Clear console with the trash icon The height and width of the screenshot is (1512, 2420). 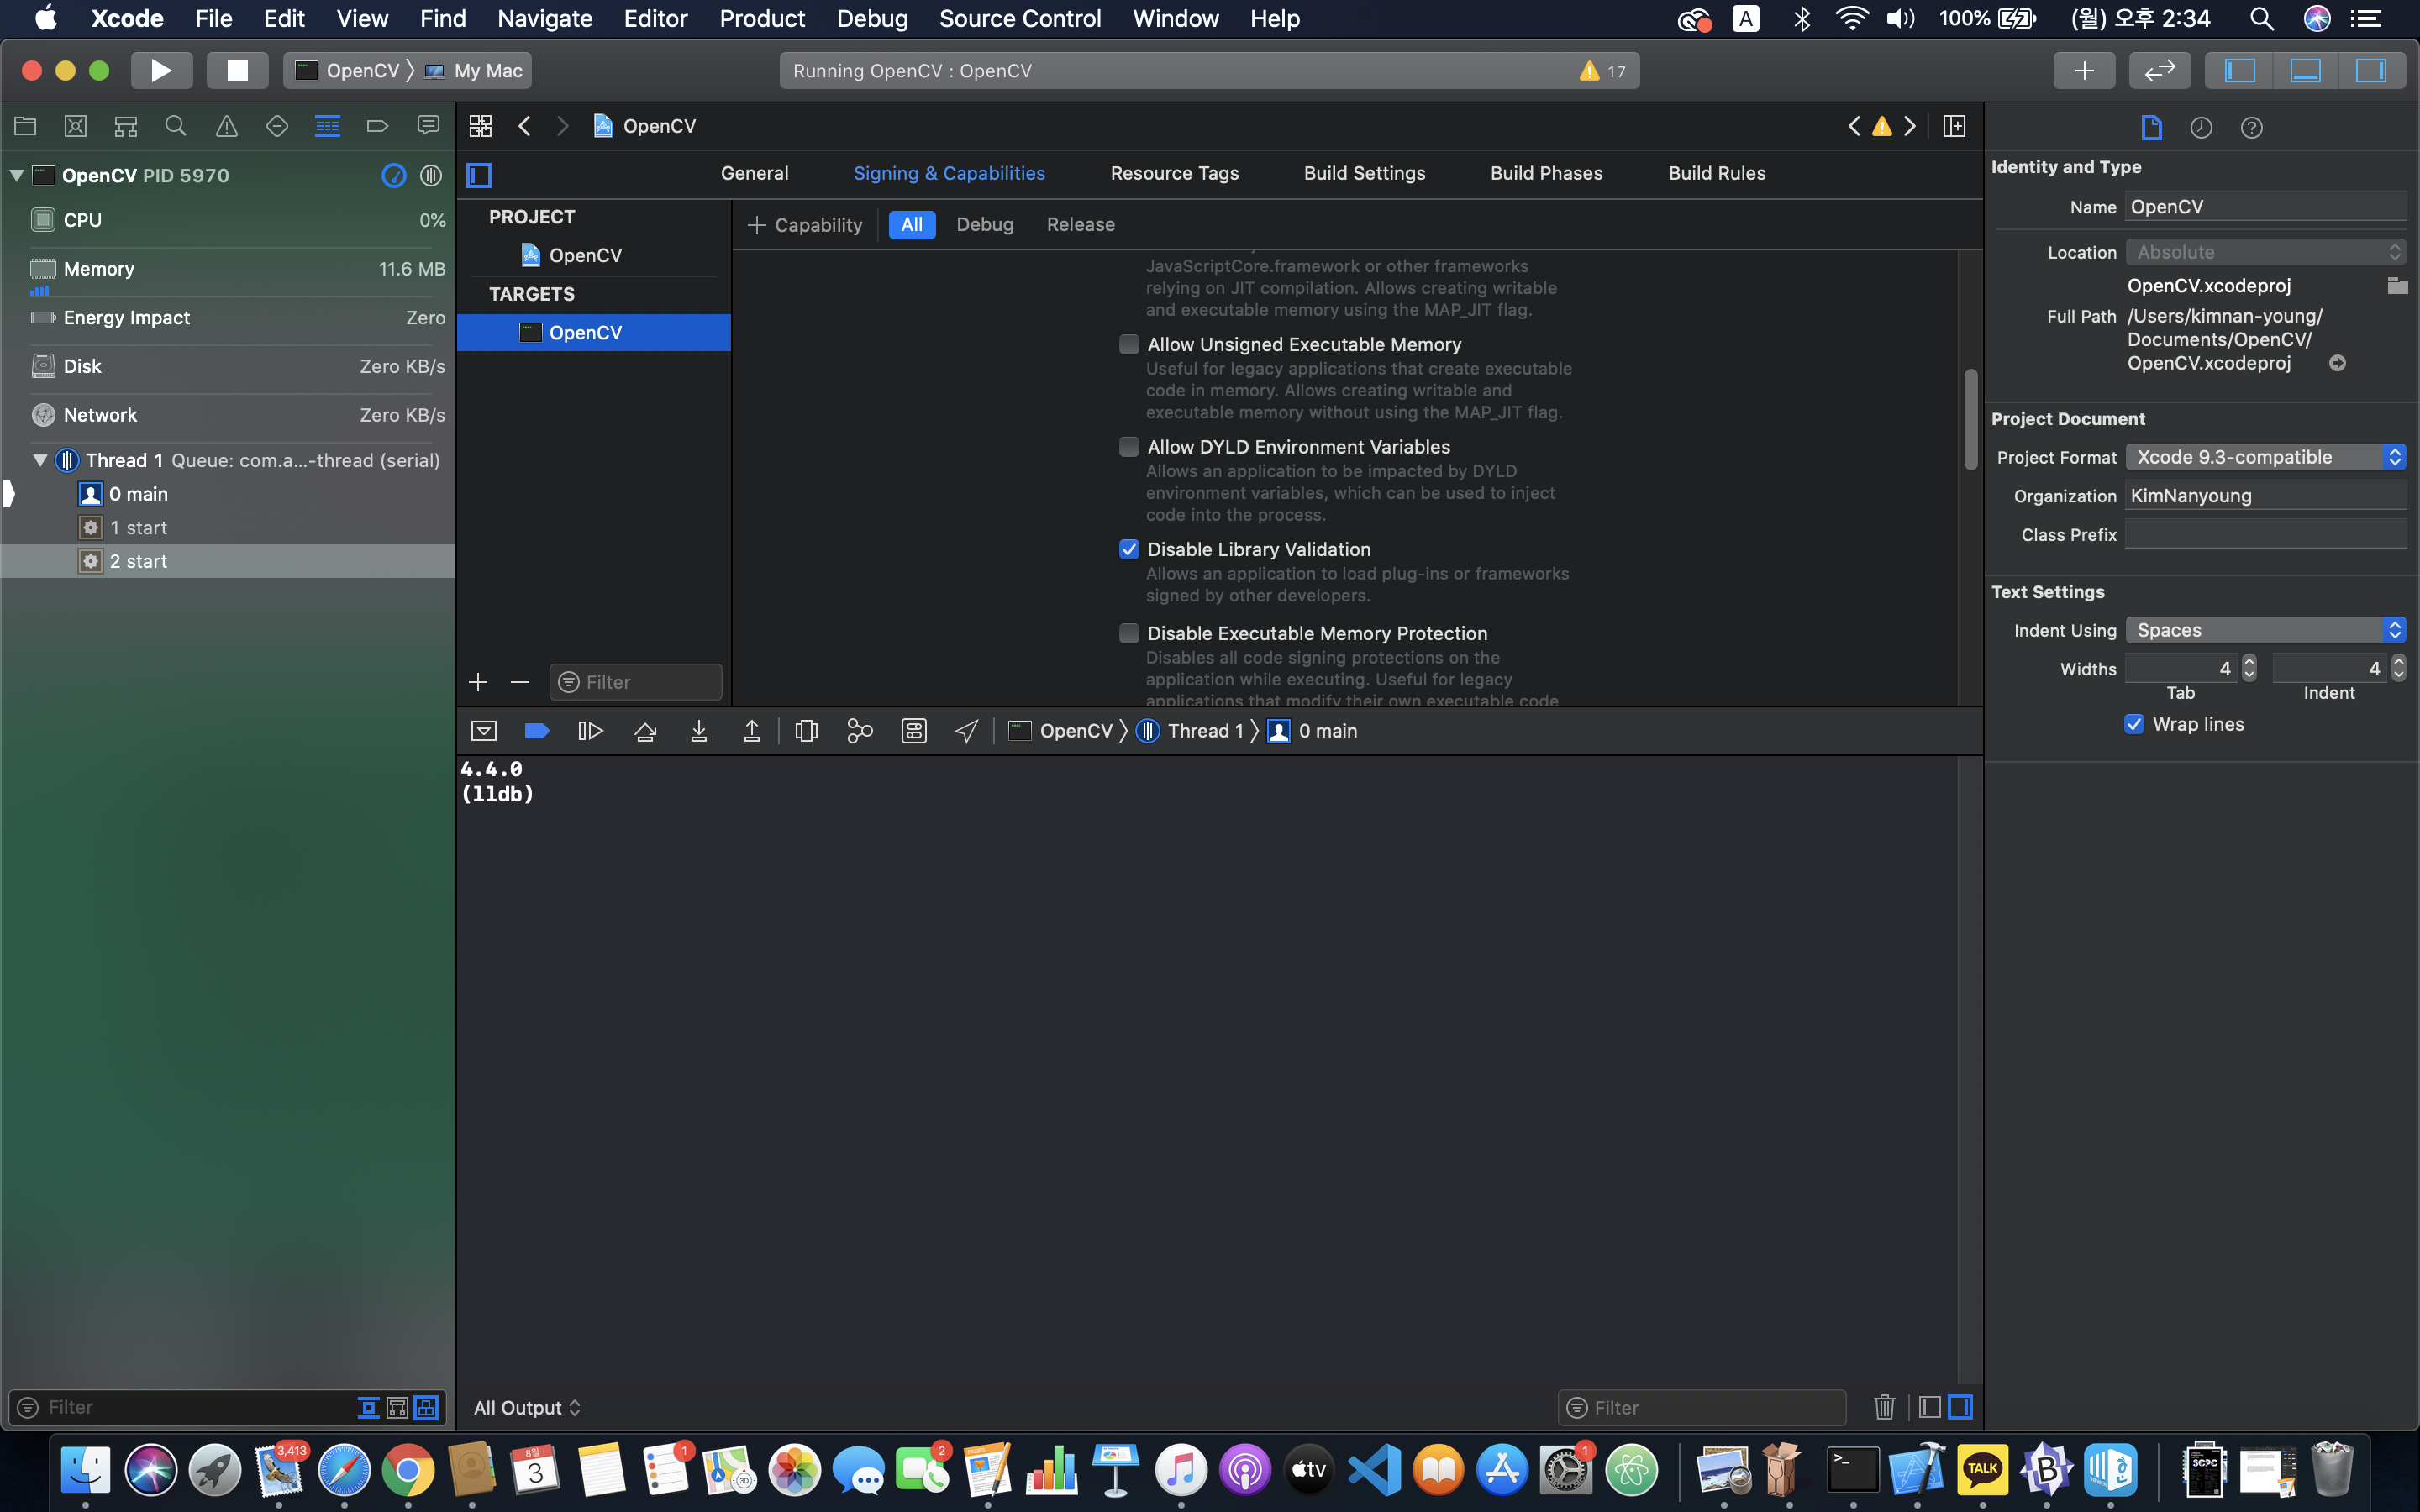[x=1884, y=1407]
